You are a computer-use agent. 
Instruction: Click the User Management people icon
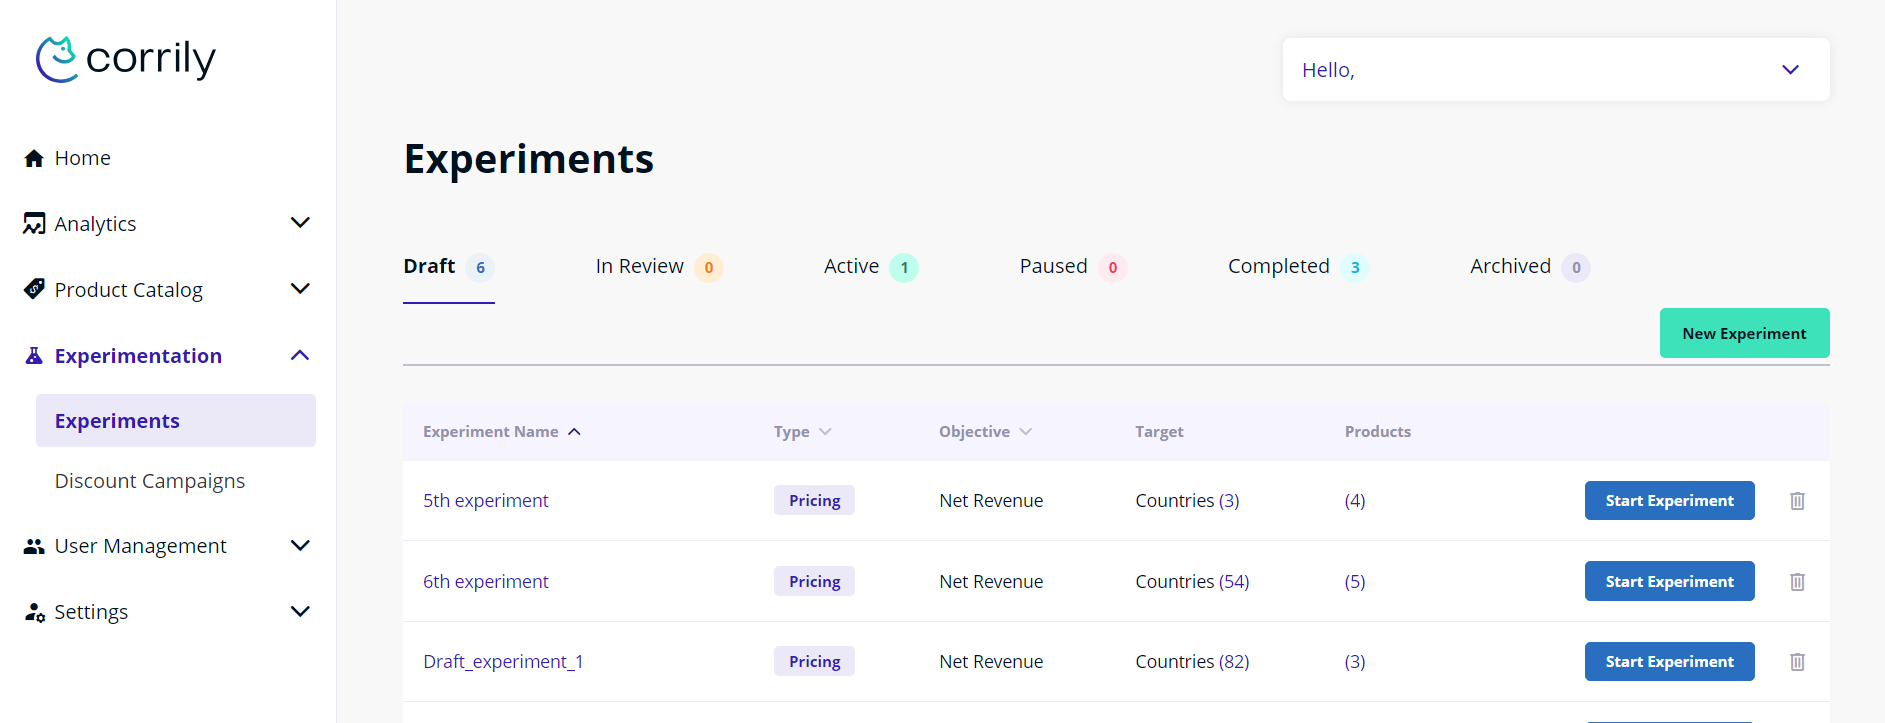pyautogui.click(x=34, y=546)
